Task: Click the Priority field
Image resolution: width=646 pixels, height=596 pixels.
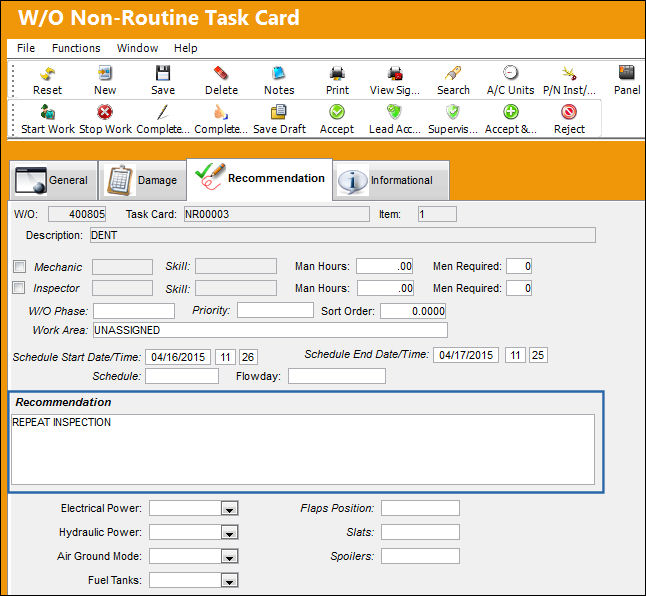Action: [275, 310]
